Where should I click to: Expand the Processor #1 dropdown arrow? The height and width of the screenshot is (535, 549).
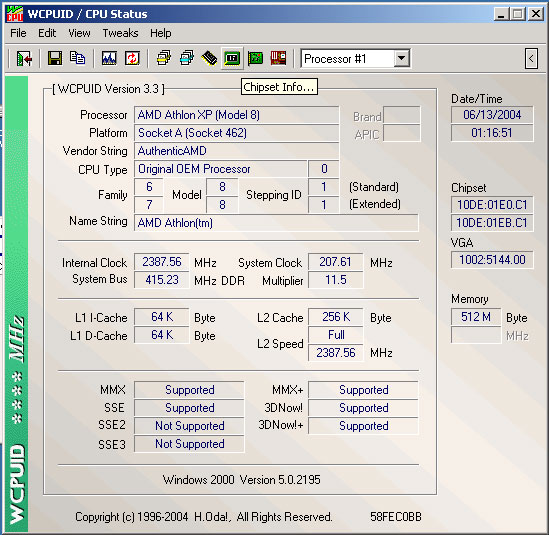(402, 58)
